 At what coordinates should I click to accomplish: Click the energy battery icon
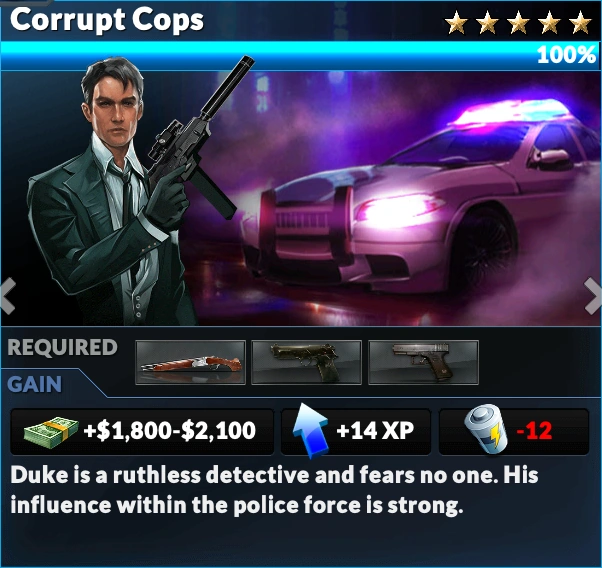point(485,429)
